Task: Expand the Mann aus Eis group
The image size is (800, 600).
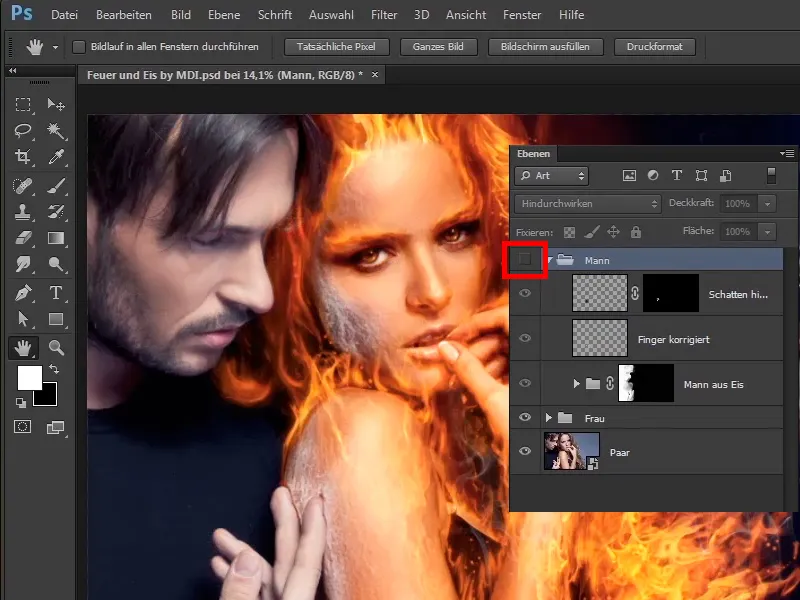Action: click(577, 383)
